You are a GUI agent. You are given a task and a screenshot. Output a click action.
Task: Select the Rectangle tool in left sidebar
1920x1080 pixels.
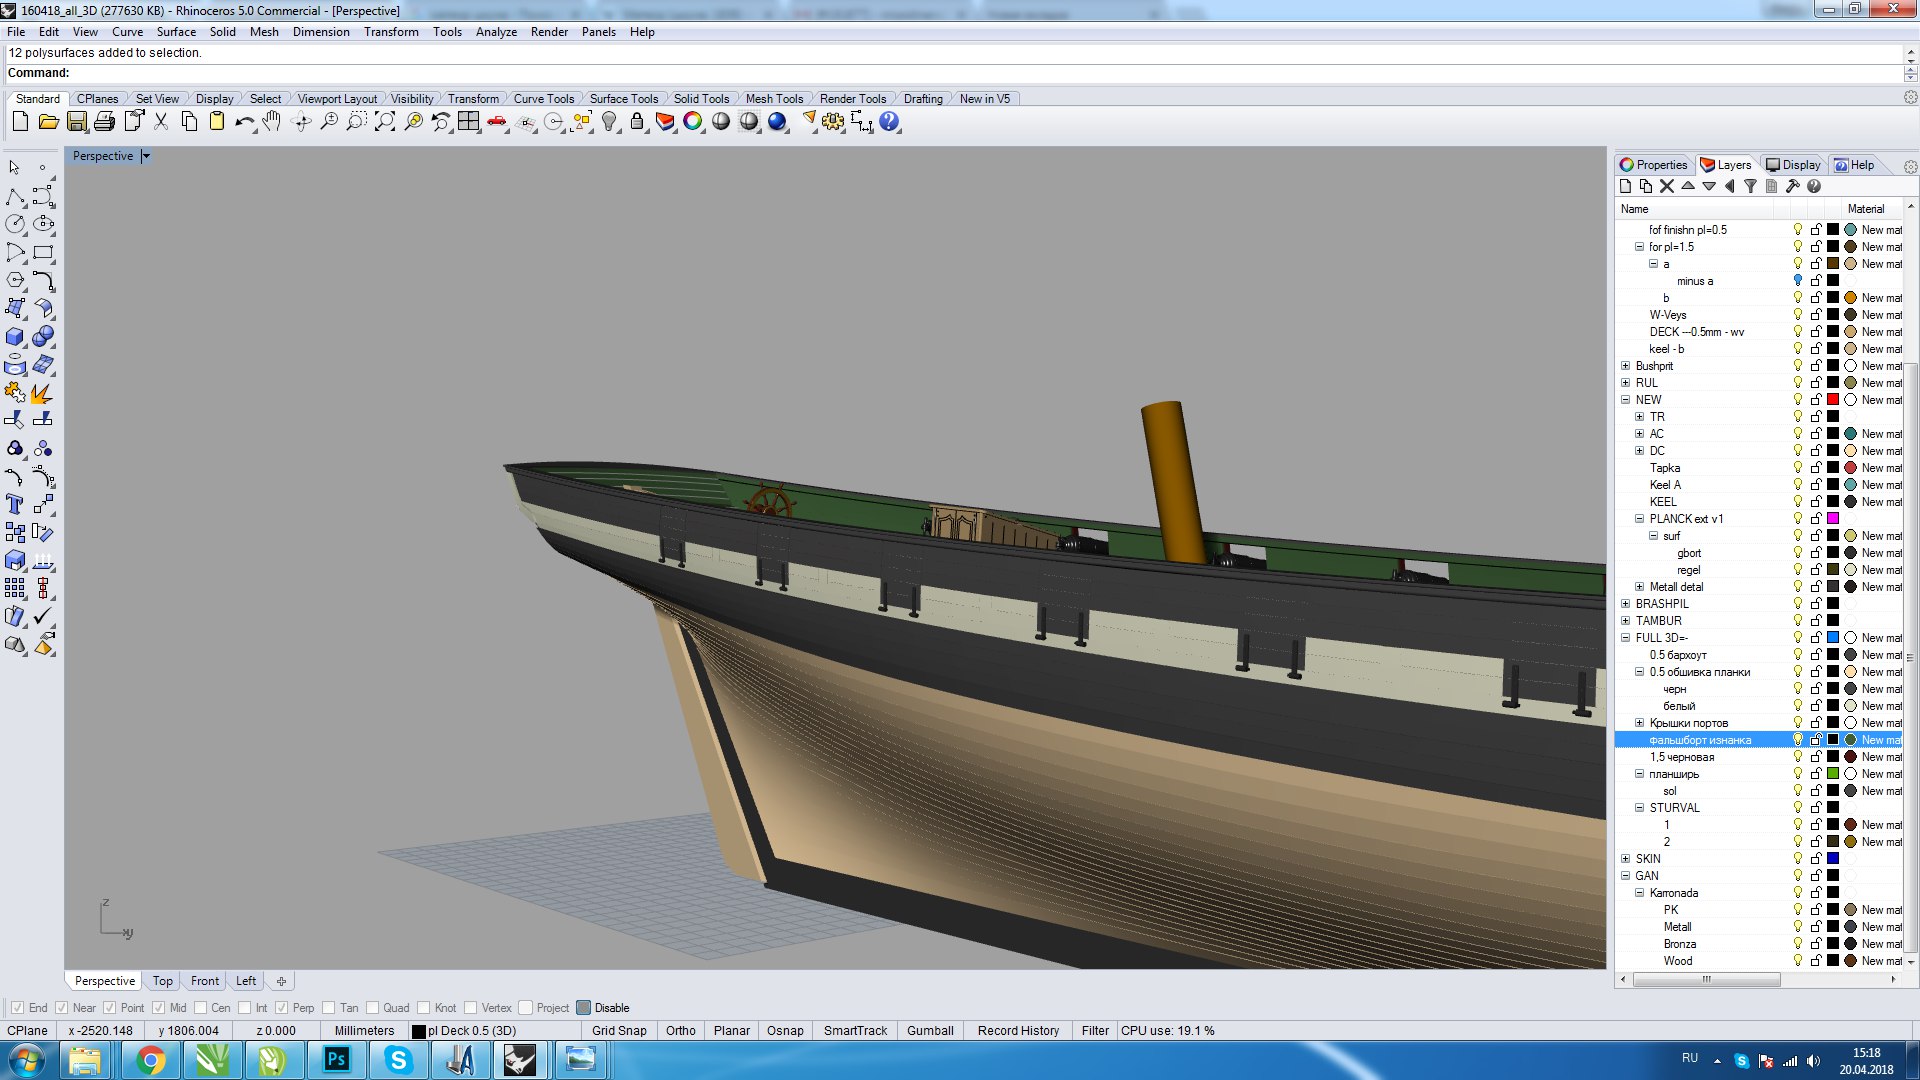pos(43,252)
